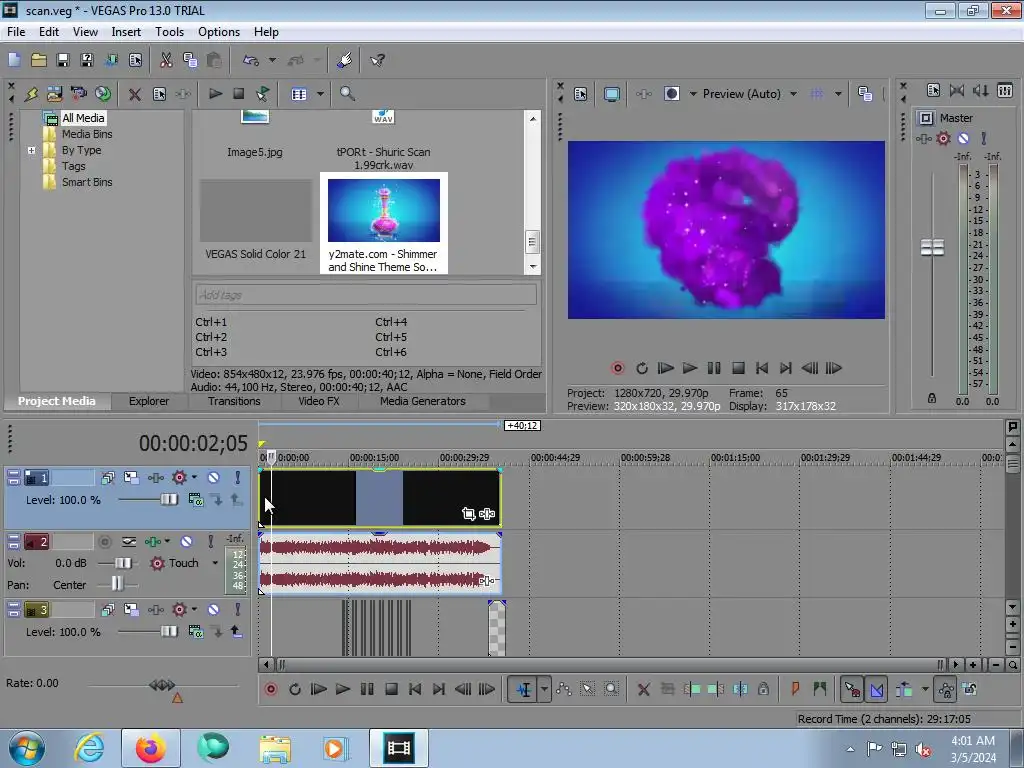Click the Downmix Output icon in mixer

tap(957, 90)
